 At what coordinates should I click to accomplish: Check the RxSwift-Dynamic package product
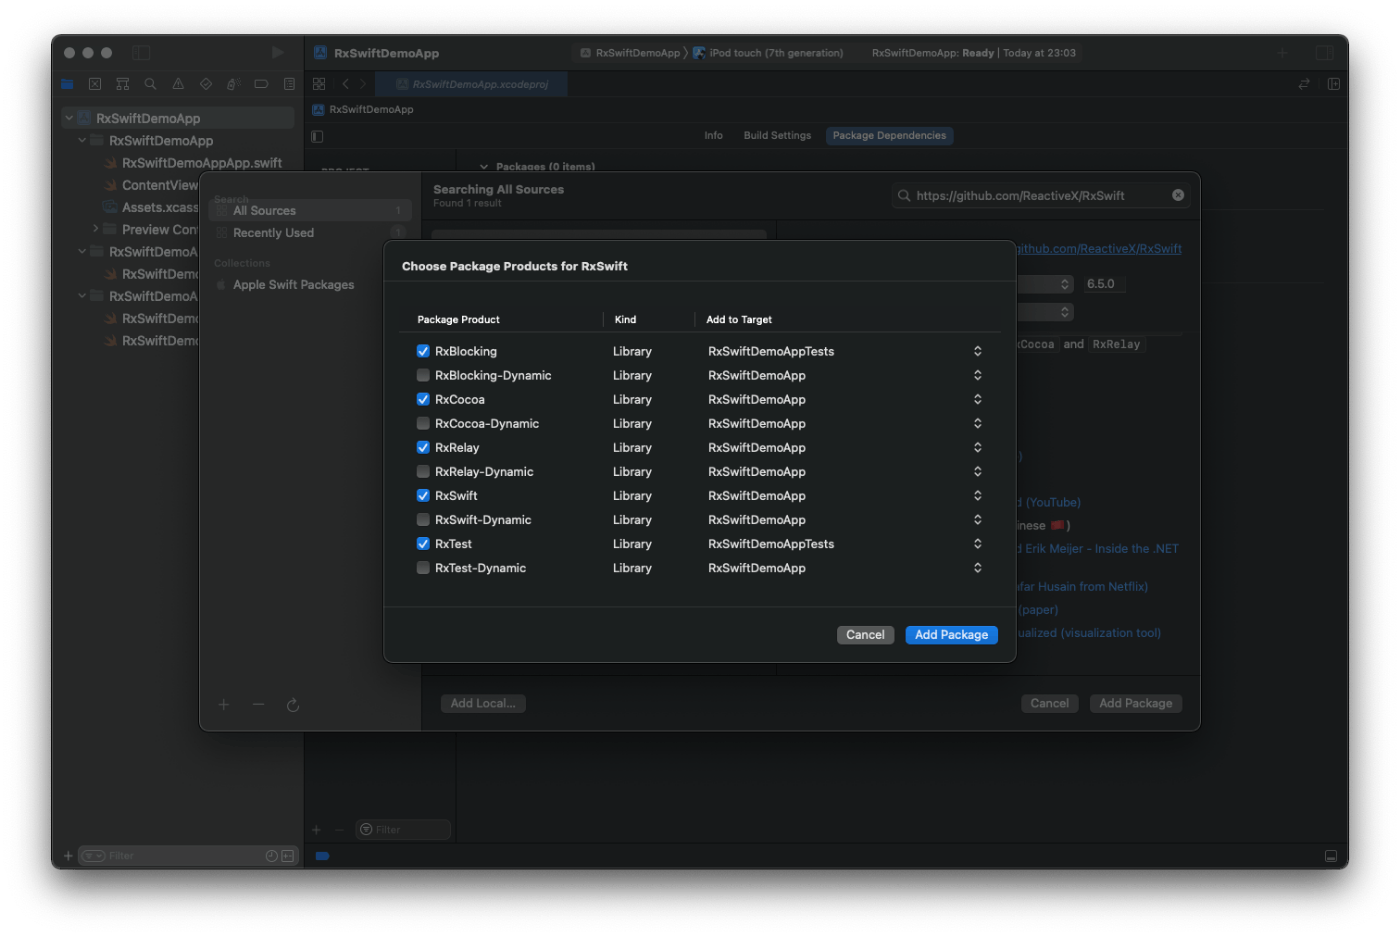point(423,520)
